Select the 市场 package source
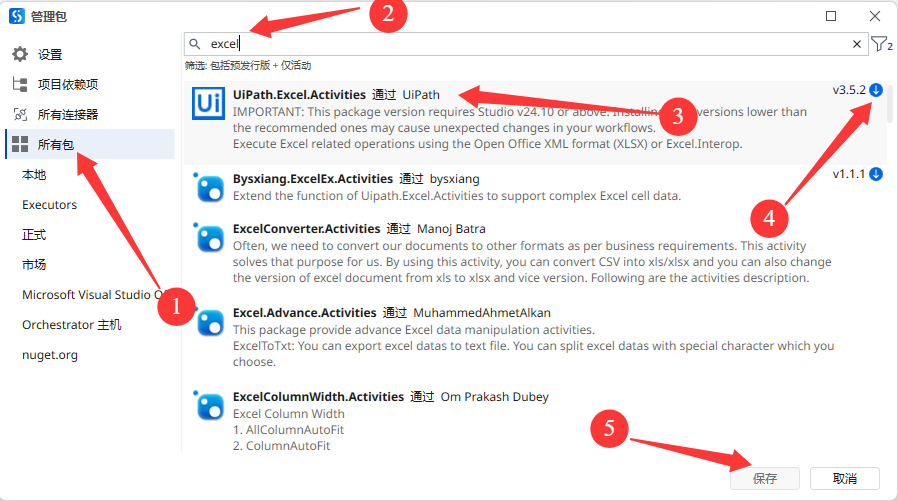The image size is (898, 501). coord(34,265)
